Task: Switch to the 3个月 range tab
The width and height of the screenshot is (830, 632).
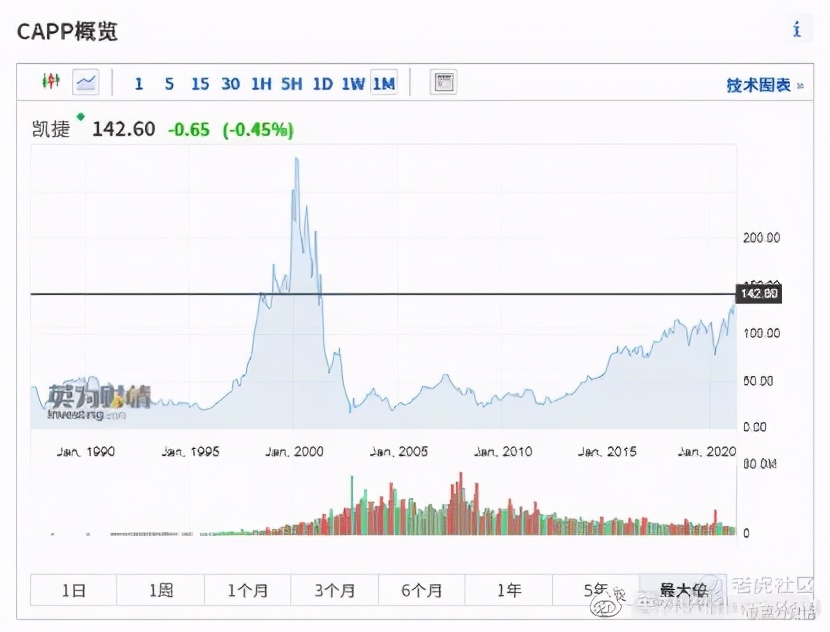Action: (334, 590)
